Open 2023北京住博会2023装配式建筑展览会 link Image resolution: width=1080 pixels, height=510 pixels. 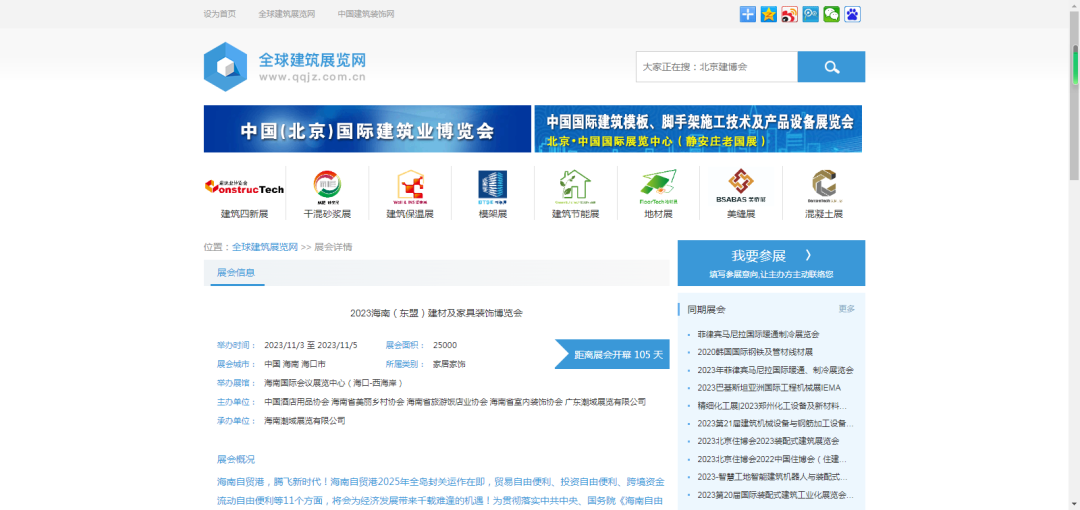click(x=768, y=441)
